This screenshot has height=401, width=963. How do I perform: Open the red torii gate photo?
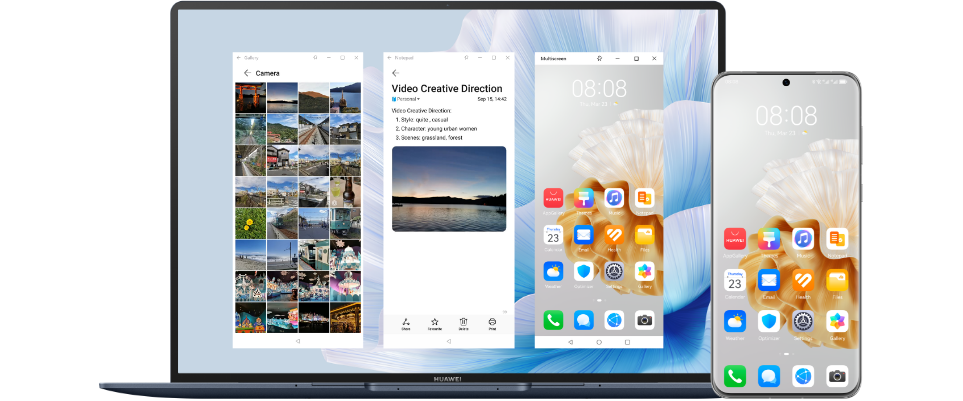pos(251,98)
